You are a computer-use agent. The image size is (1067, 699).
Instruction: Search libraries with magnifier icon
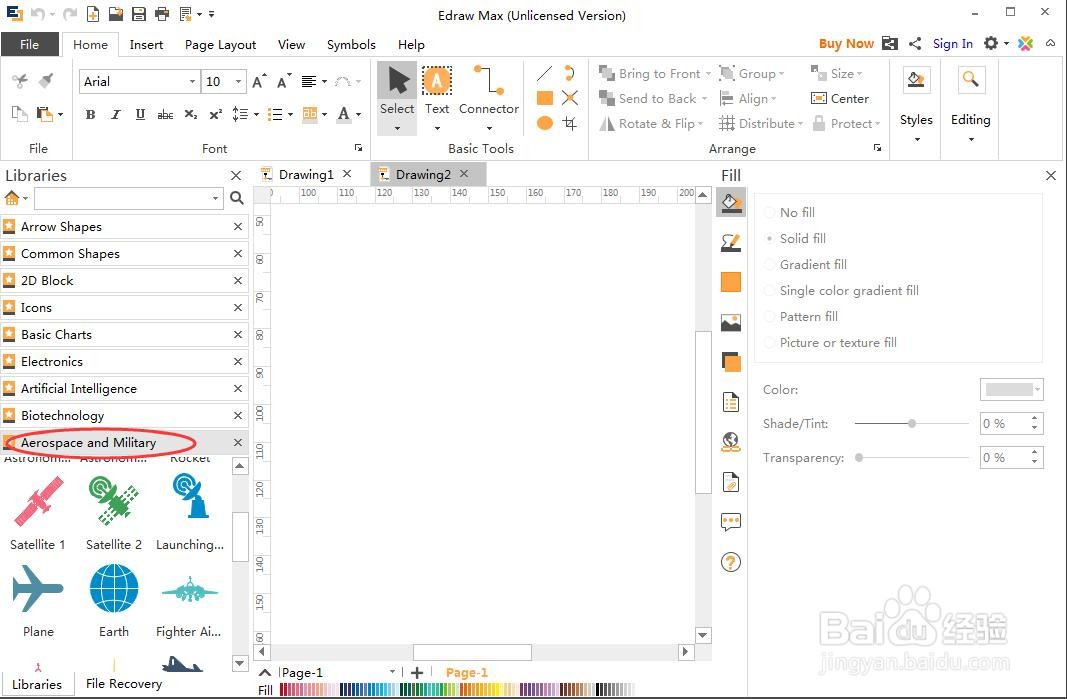coord(237,198)
